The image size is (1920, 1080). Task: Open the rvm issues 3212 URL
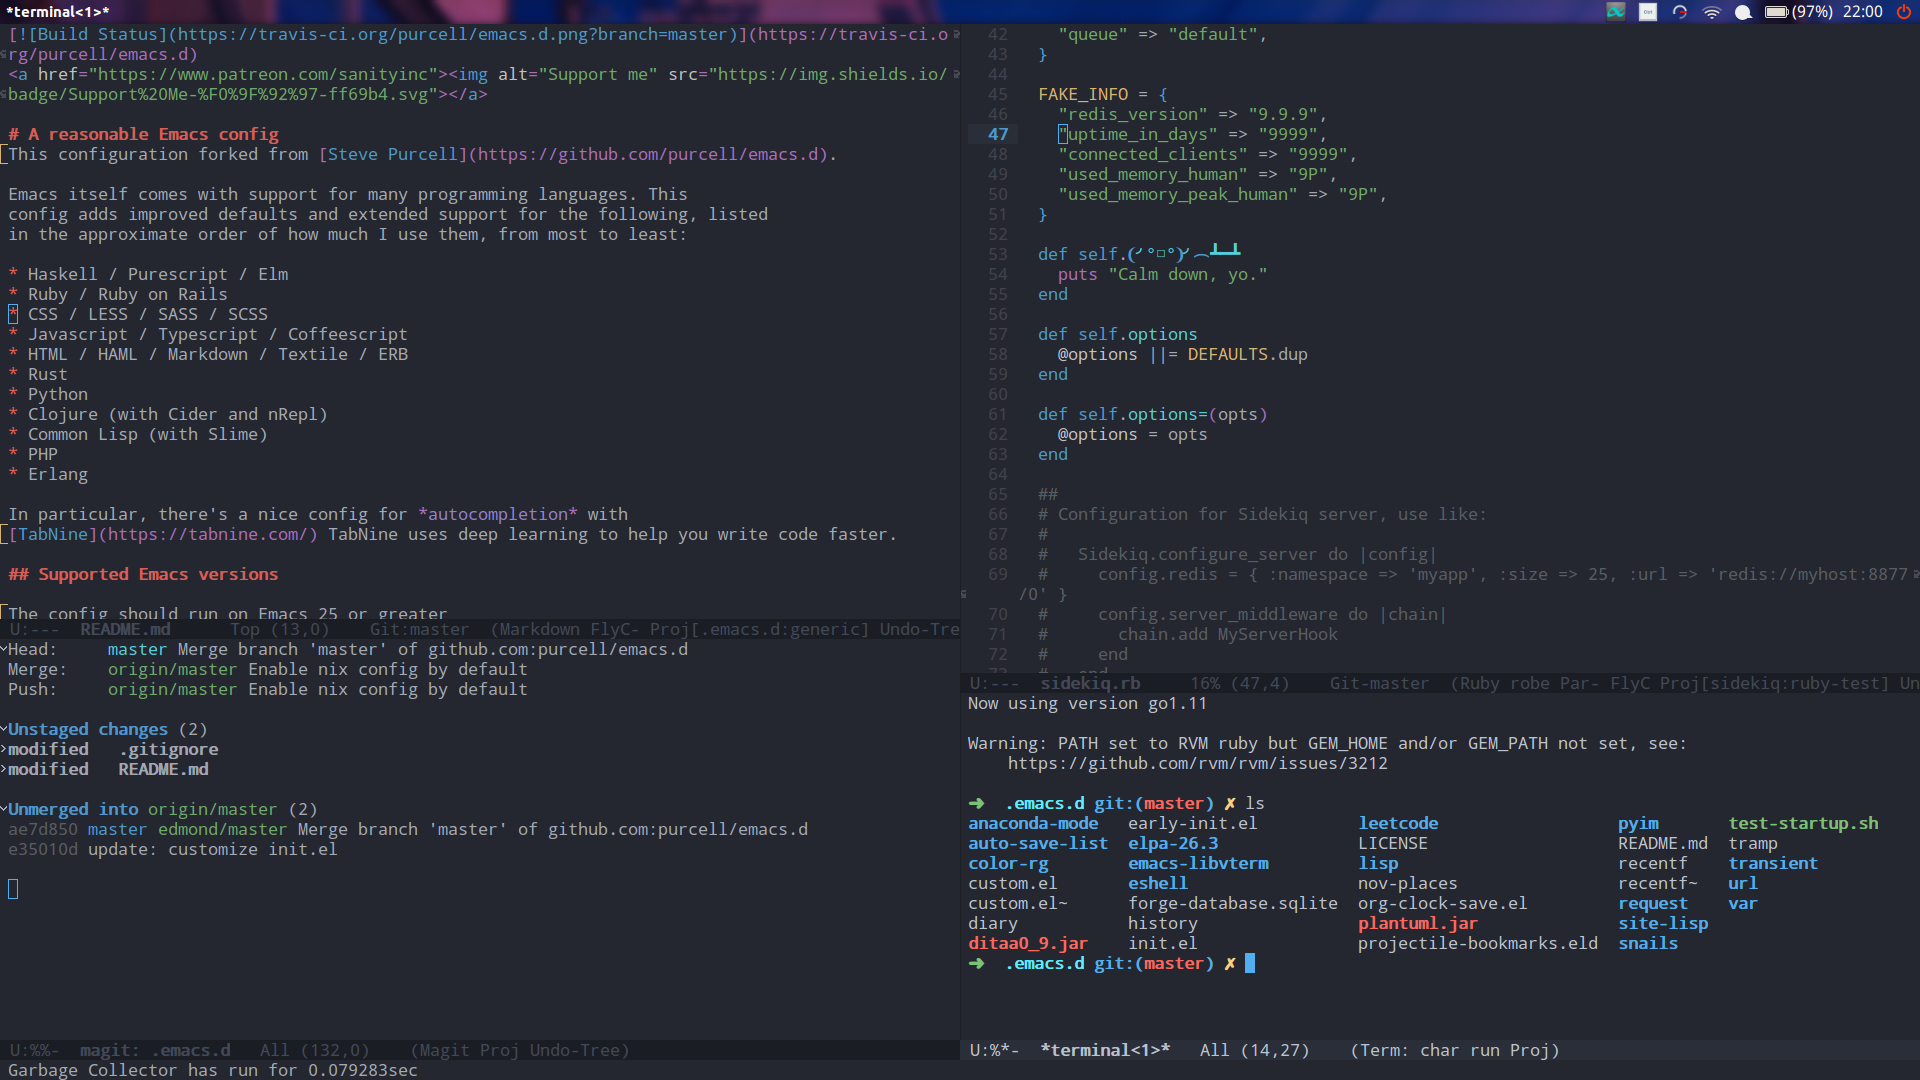click(x=1197, y=763)
